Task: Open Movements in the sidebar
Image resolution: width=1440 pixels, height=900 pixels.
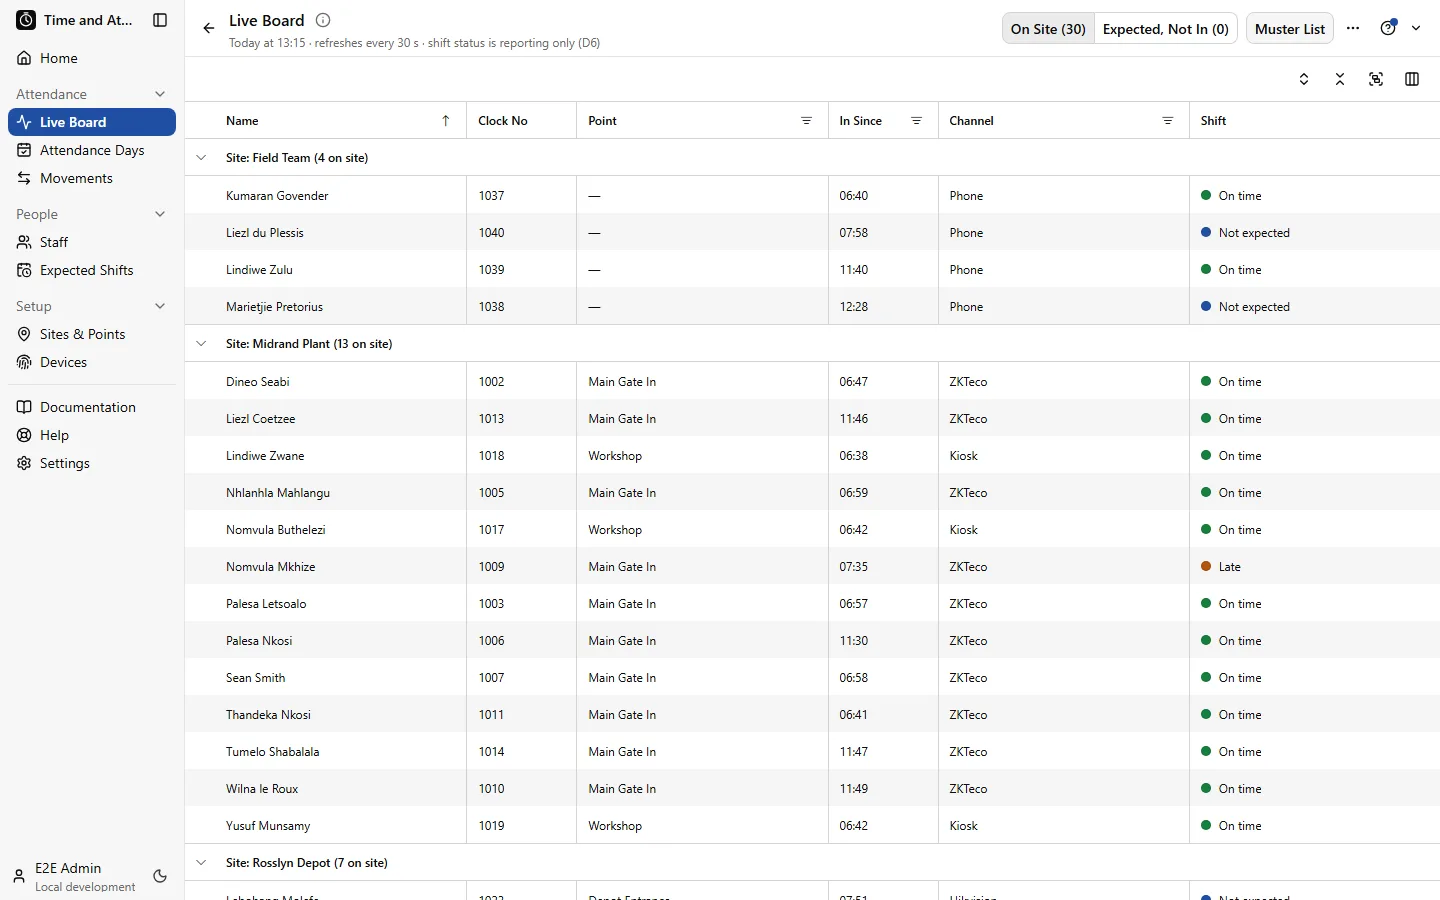Action: pyautogui.click(x=92, y=178)
